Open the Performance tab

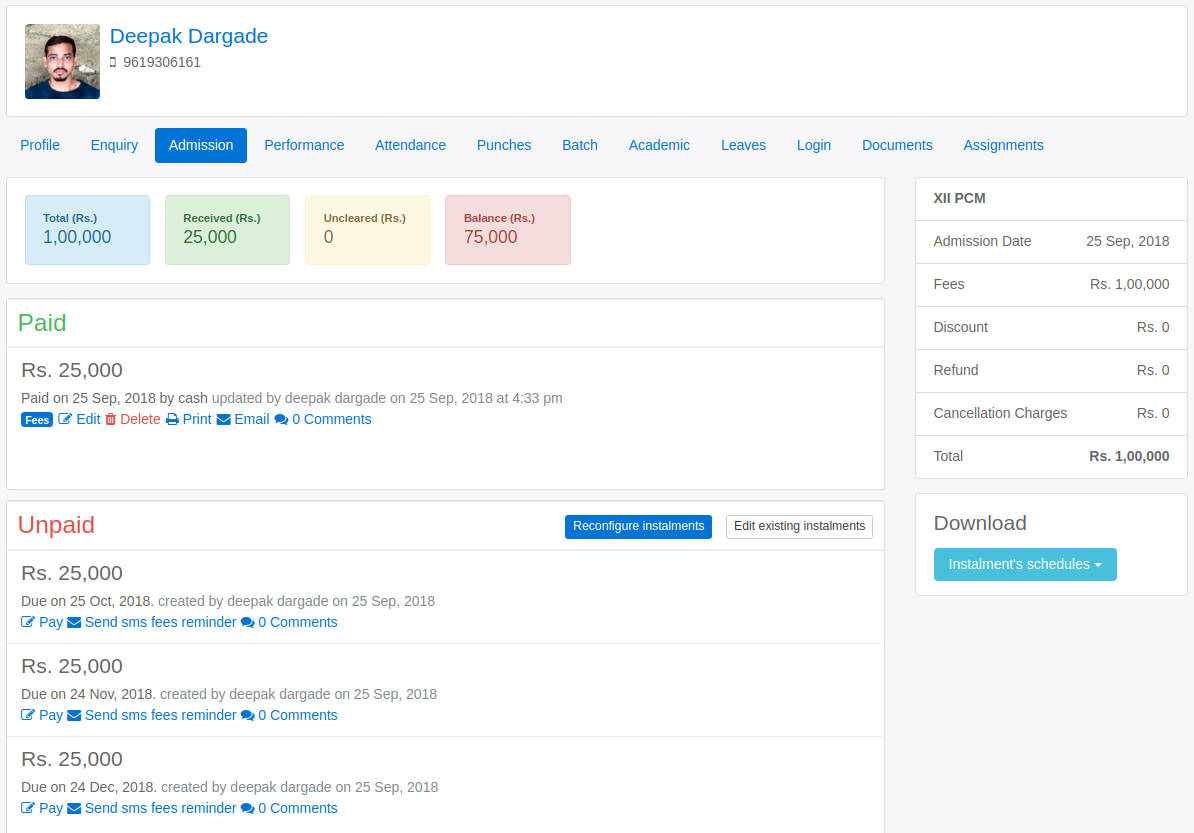(304, 145)
